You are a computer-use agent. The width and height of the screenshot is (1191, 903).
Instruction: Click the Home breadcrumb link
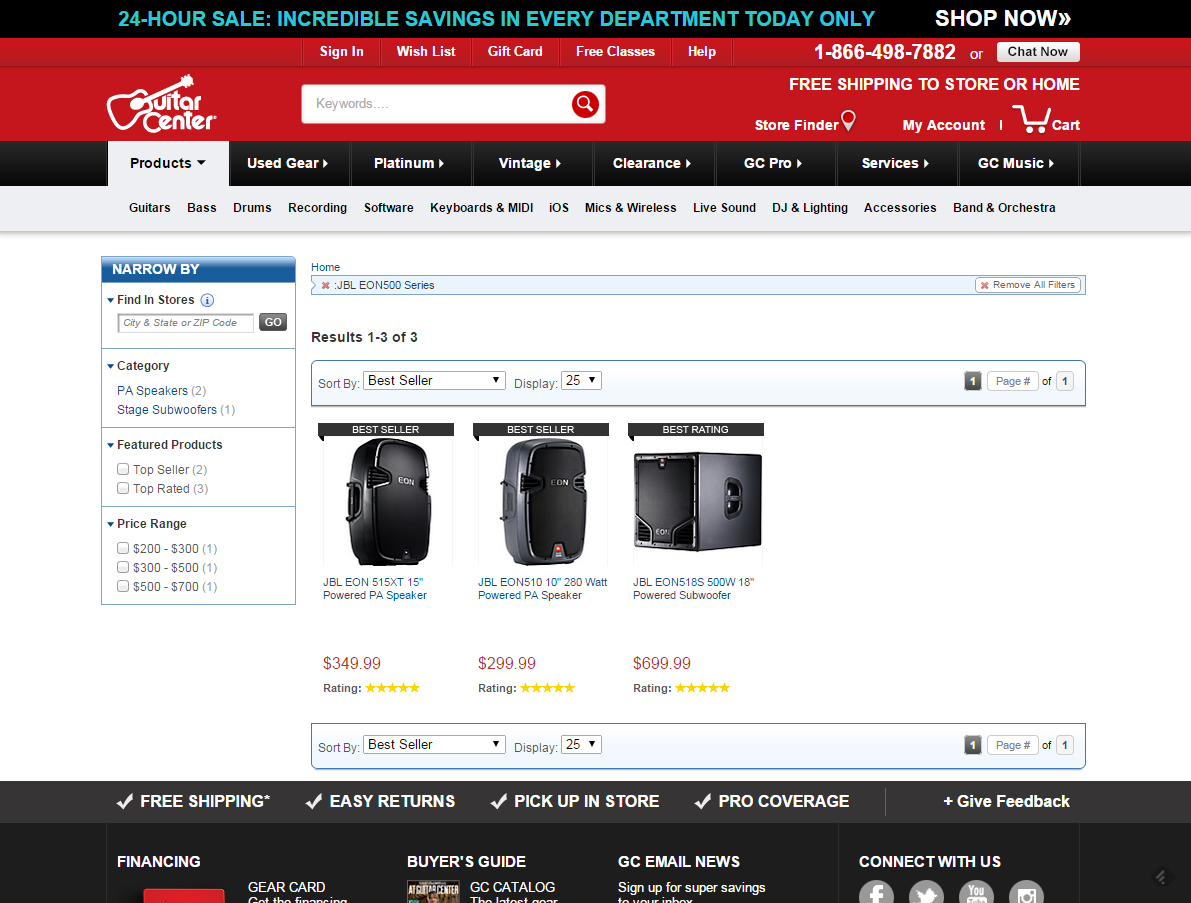(x=325, y=267)
